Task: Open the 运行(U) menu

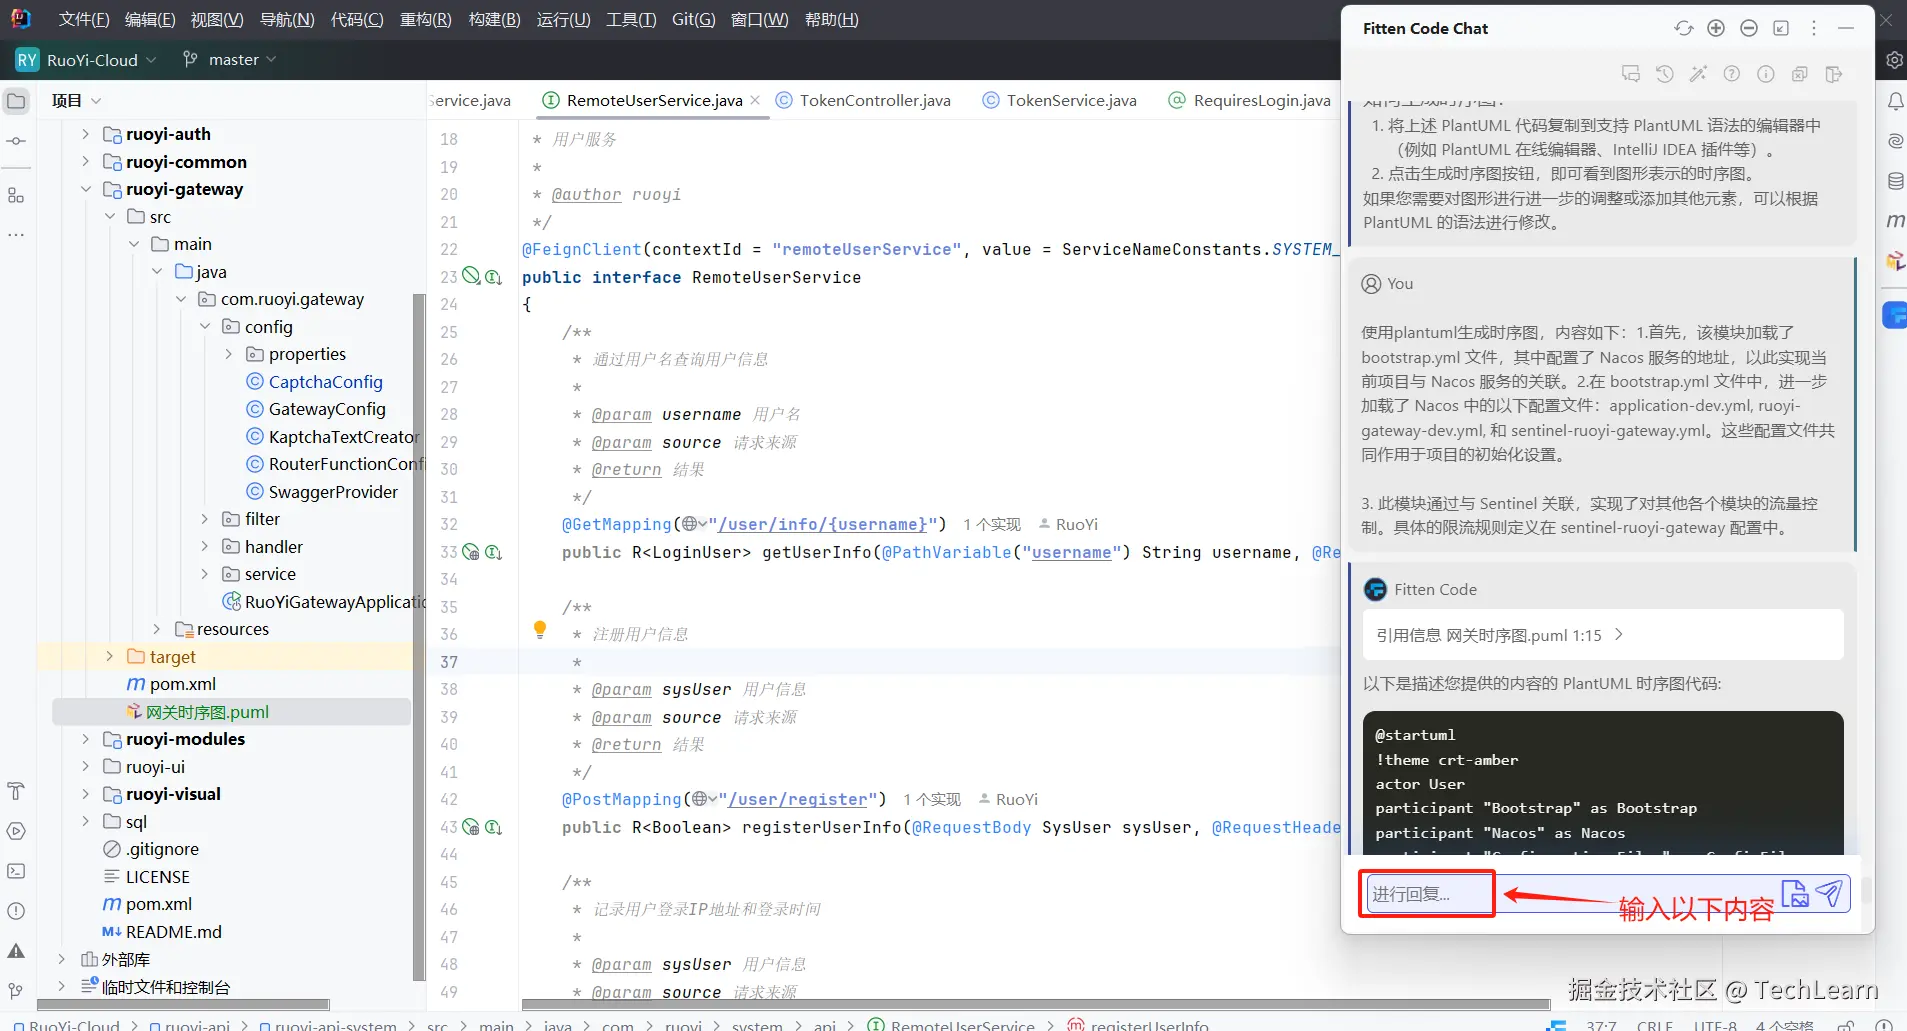Action: click(x=563, y=20)
